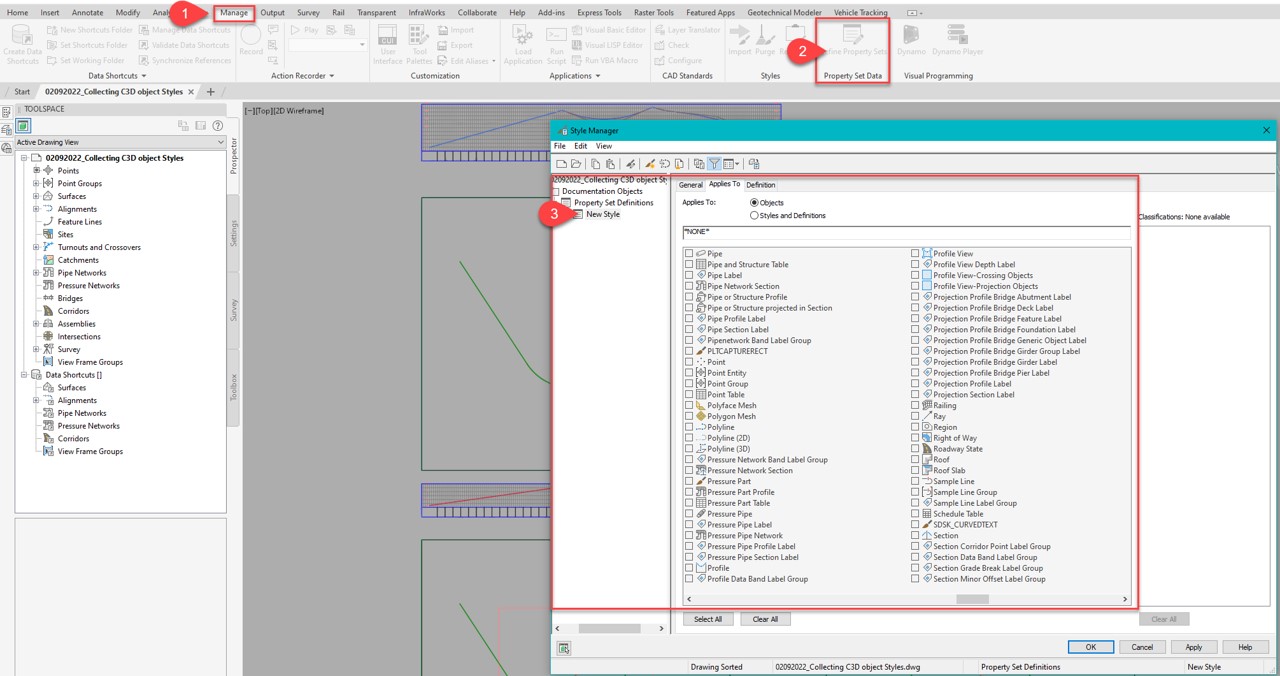This screenshot has width=1280, height=676.
Task: Check the Sample Line checkbox
Action: [915, 481]
